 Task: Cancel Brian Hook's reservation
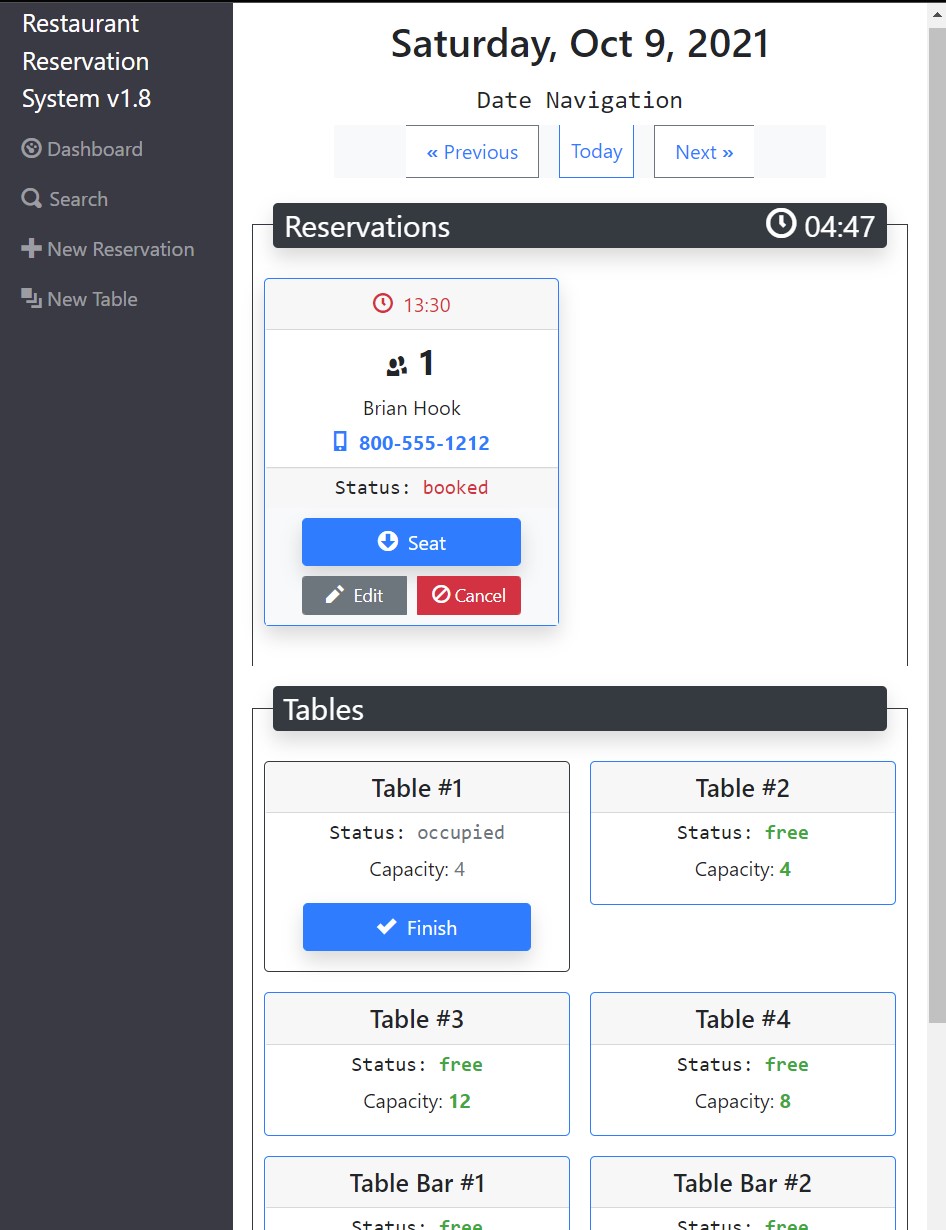point(469,595)
